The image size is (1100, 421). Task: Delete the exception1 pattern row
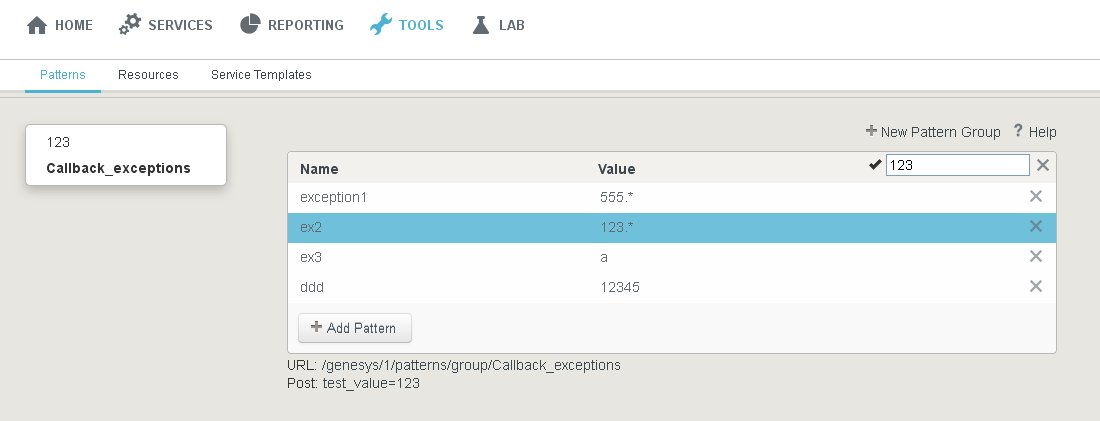point(1036,197)
